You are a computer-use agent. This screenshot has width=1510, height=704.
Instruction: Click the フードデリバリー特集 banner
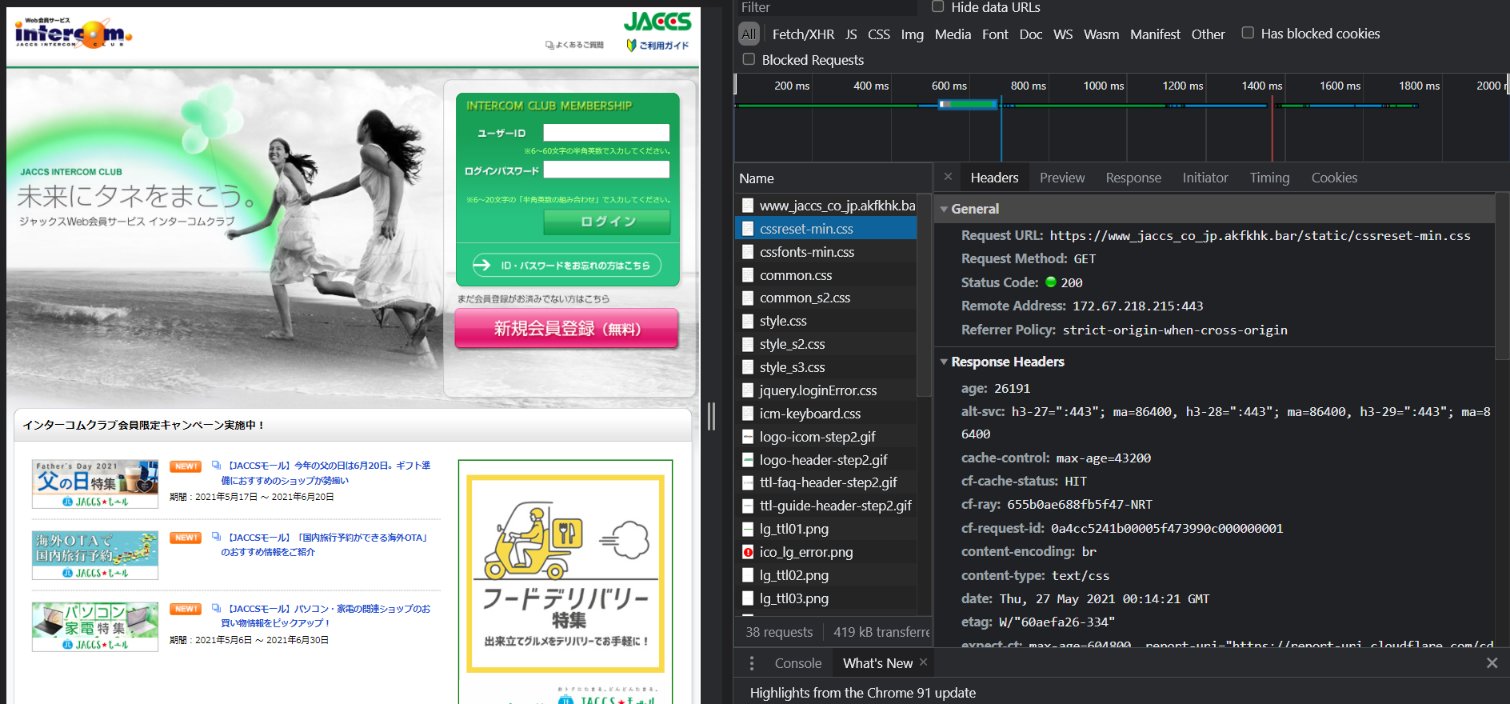click(x=565, y=574)
